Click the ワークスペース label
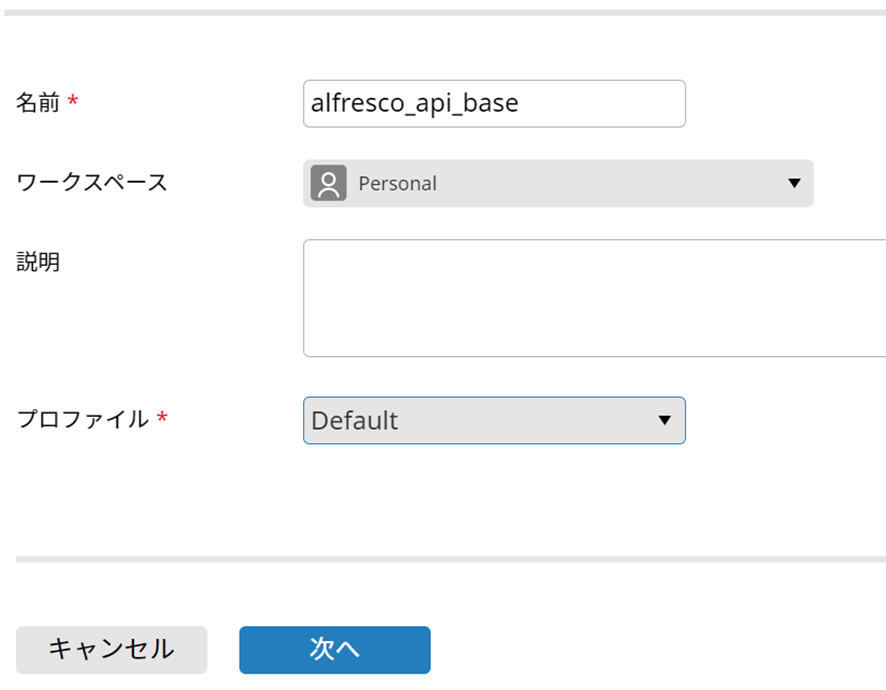The width and height of the screenshot is (886, 690). pos(92,182)
